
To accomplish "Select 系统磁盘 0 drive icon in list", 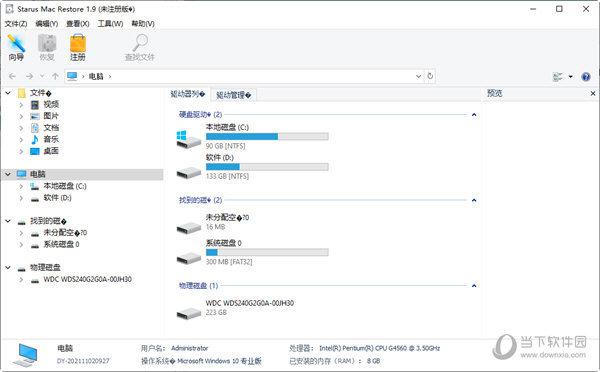I will point(188,258).
